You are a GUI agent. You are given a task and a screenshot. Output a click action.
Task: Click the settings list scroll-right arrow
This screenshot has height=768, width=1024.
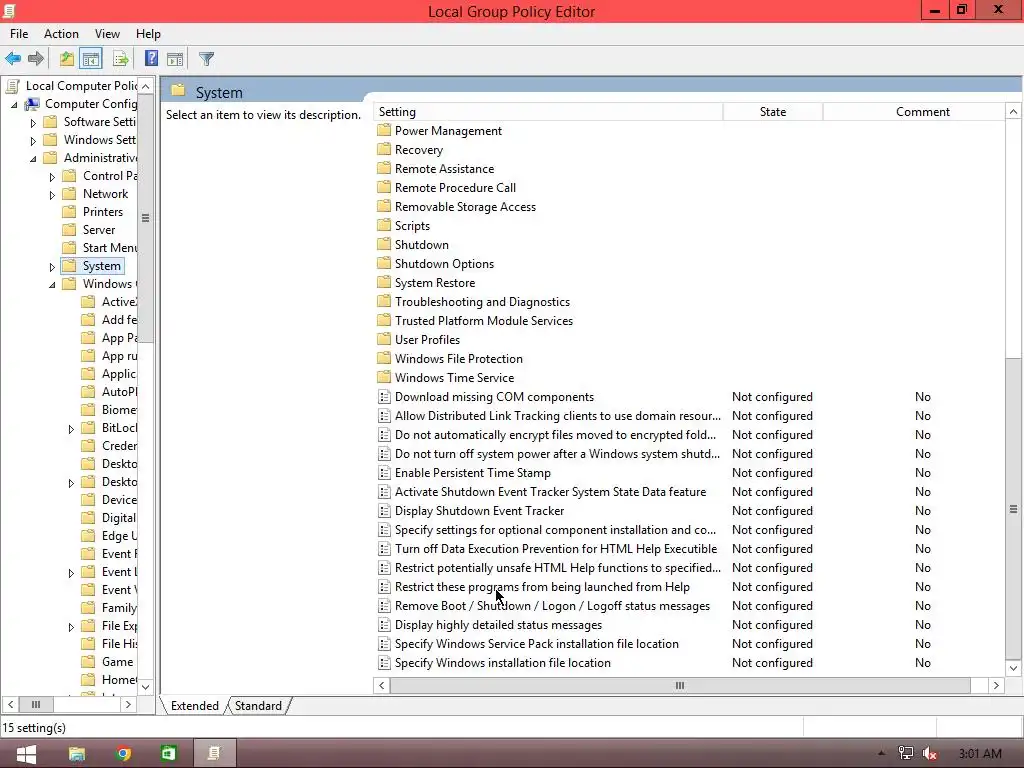[x=996, y=685]
